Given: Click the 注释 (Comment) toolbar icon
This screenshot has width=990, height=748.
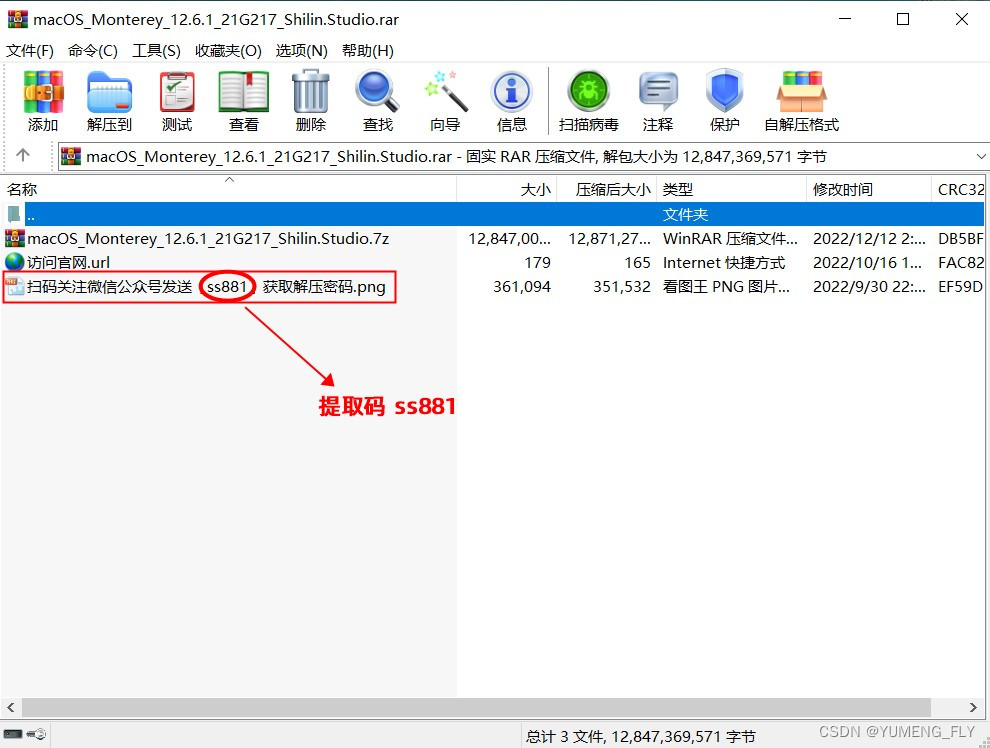Looking at the screenshot, I should pyautogui.click(x=658, y=92).
